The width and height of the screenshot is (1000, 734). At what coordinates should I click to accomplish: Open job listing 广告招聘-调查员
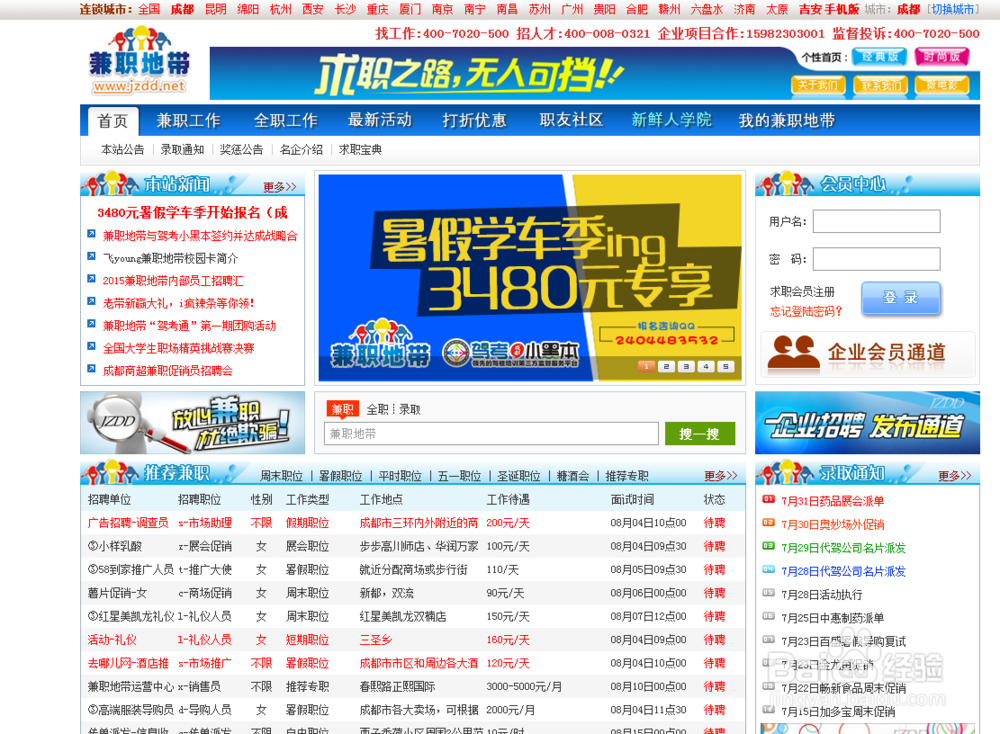click(x=128, y=523)
